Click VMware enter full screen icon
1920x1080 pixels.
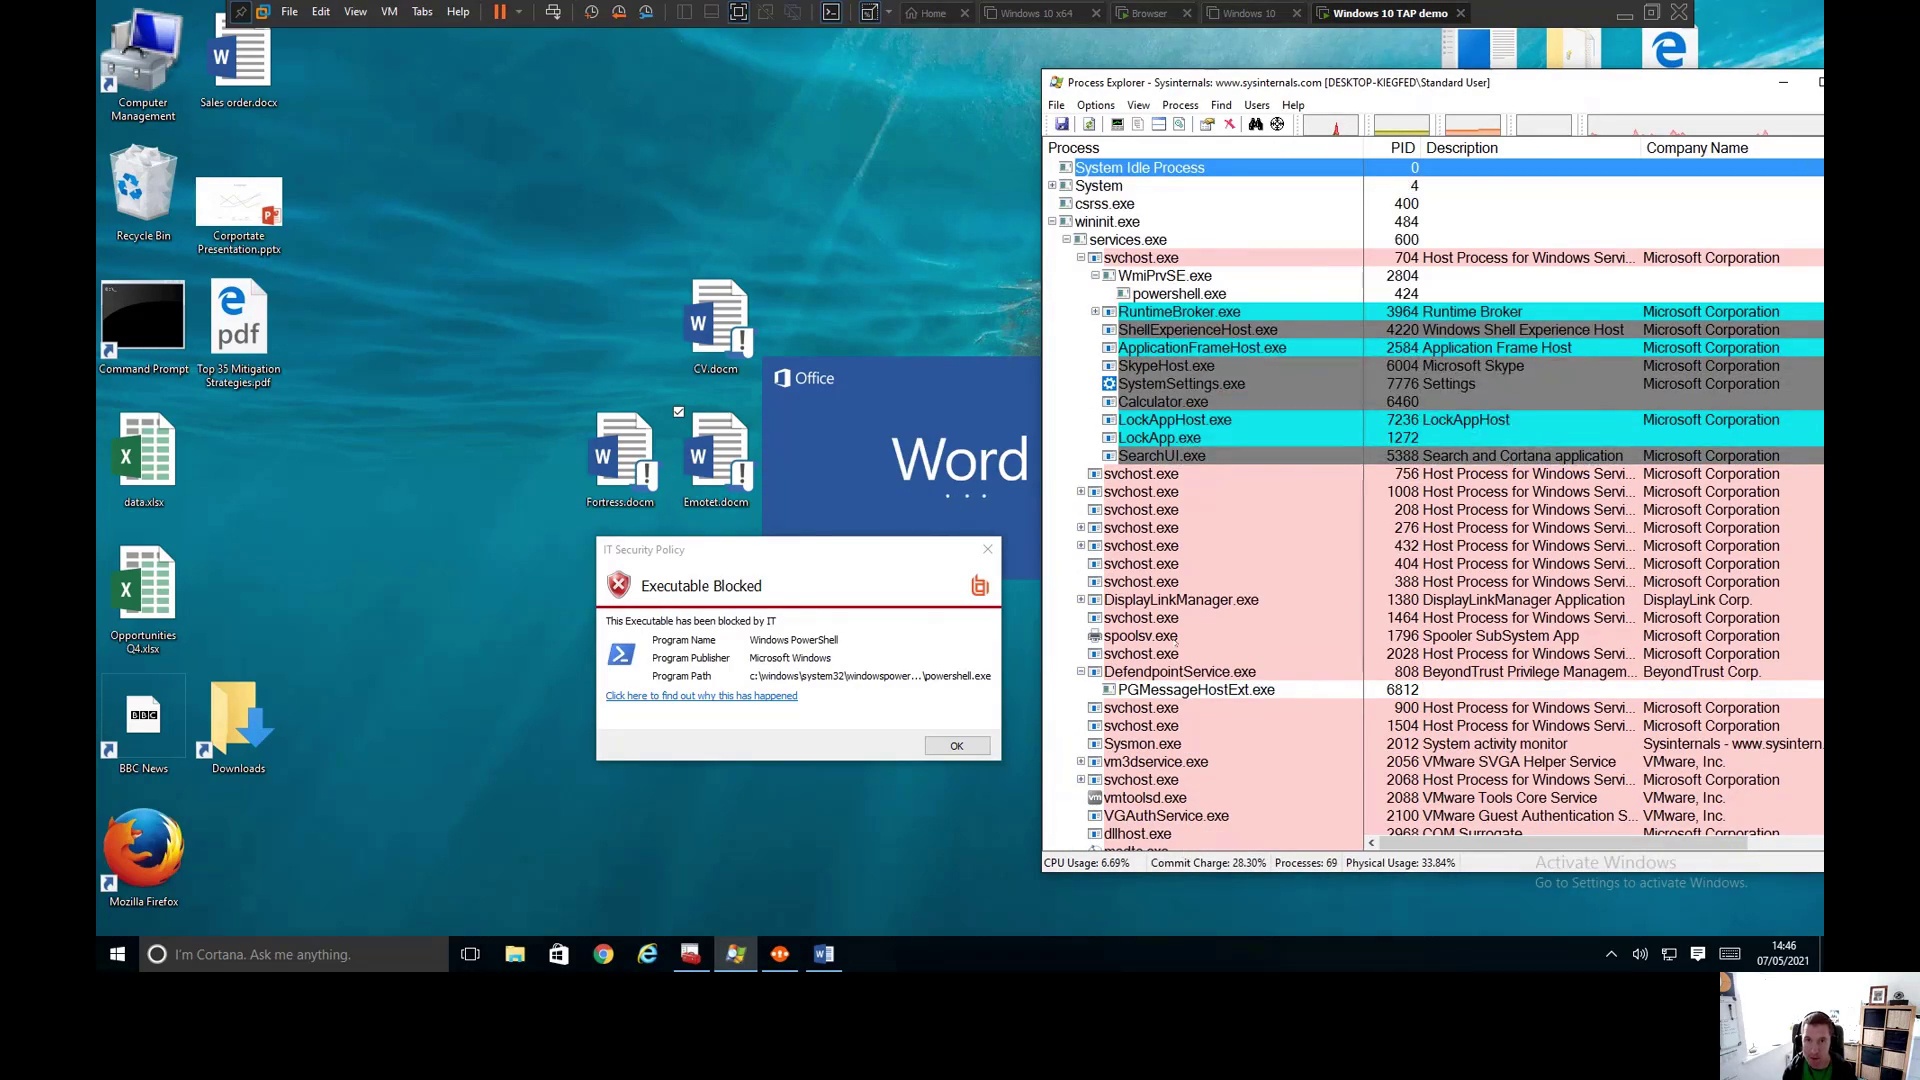coord(738,12)
